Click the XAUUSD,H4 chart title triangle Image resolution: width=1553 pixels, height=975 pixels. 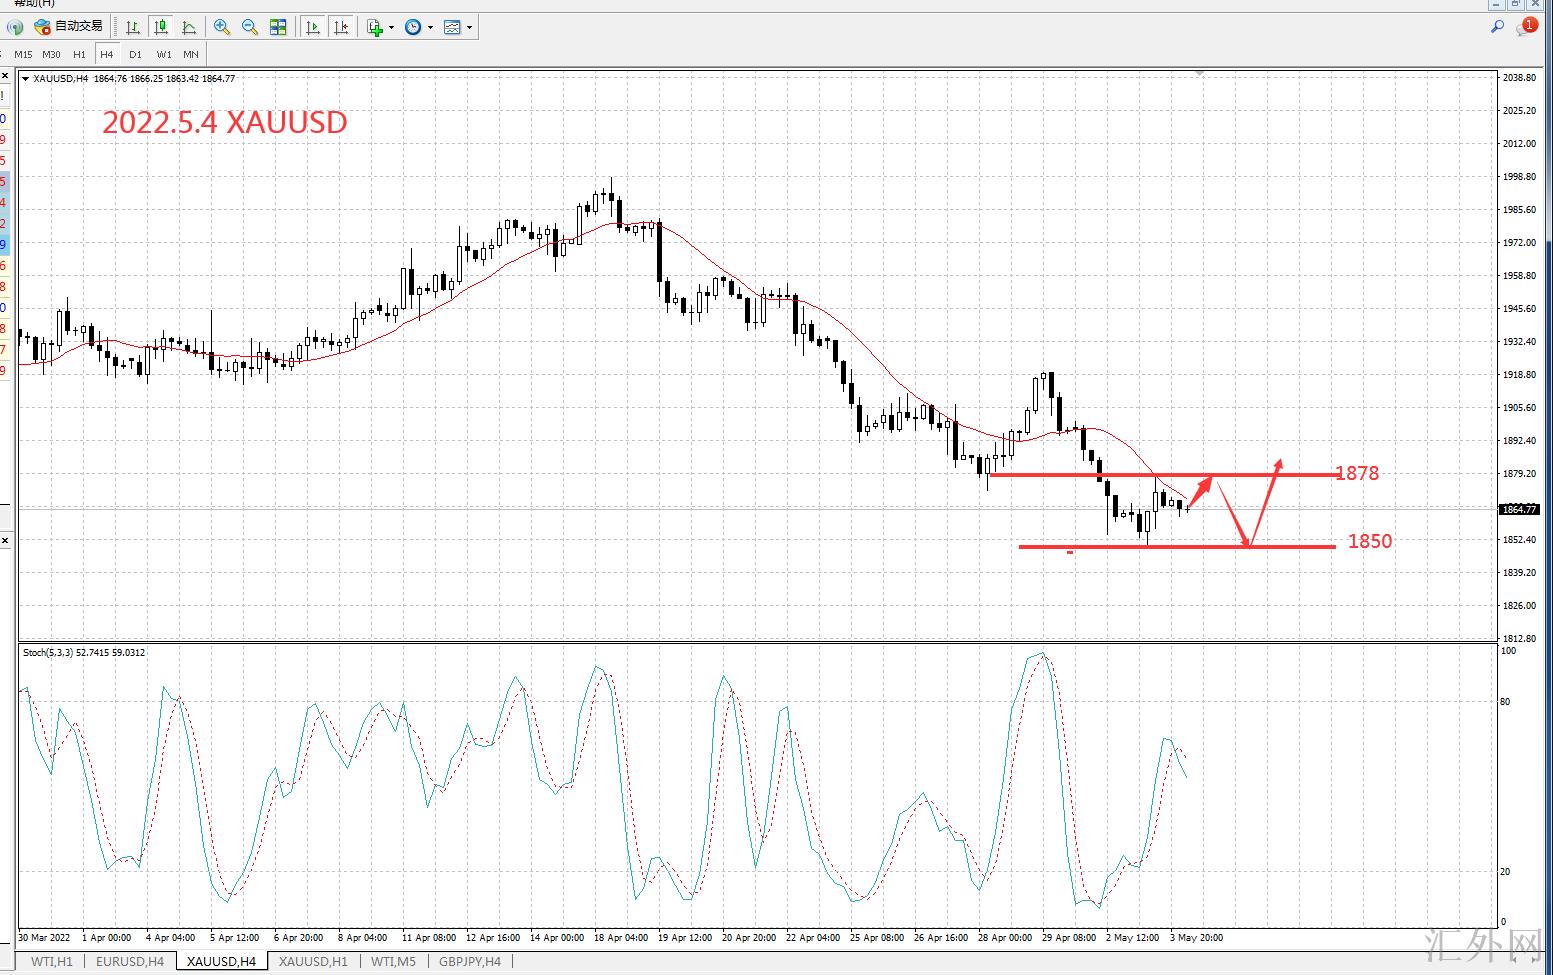[26, 79]
